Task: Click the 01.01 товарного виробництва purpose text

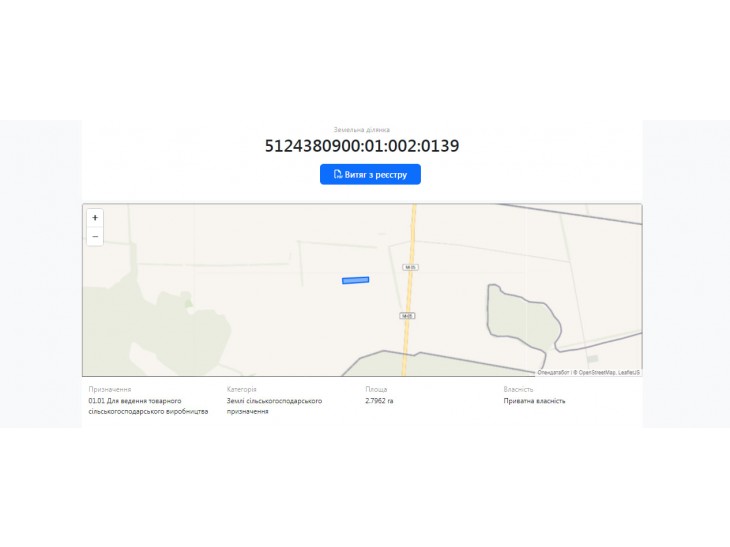Action: click(x=148, y=406)
